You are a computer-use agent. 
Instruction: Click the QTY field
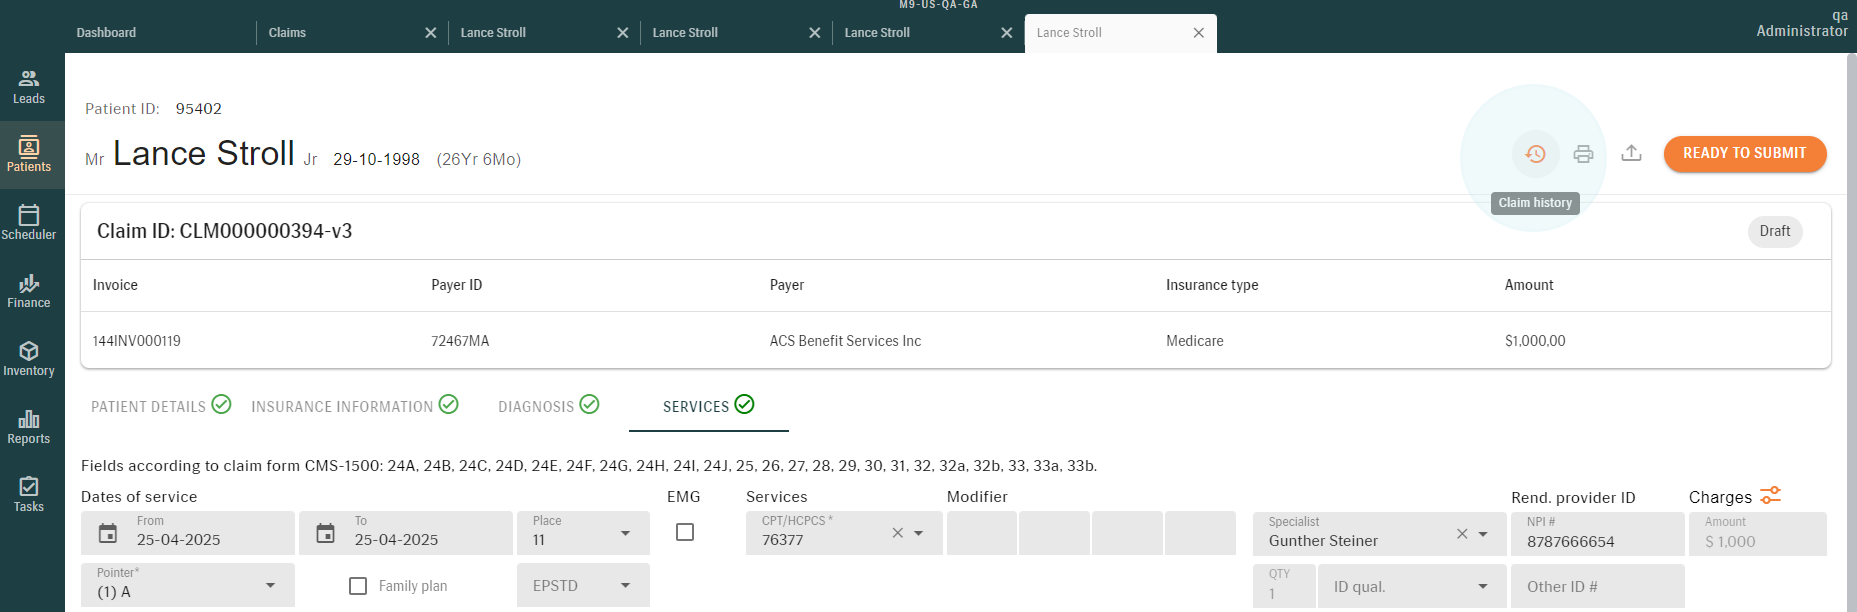[1283, 586]
